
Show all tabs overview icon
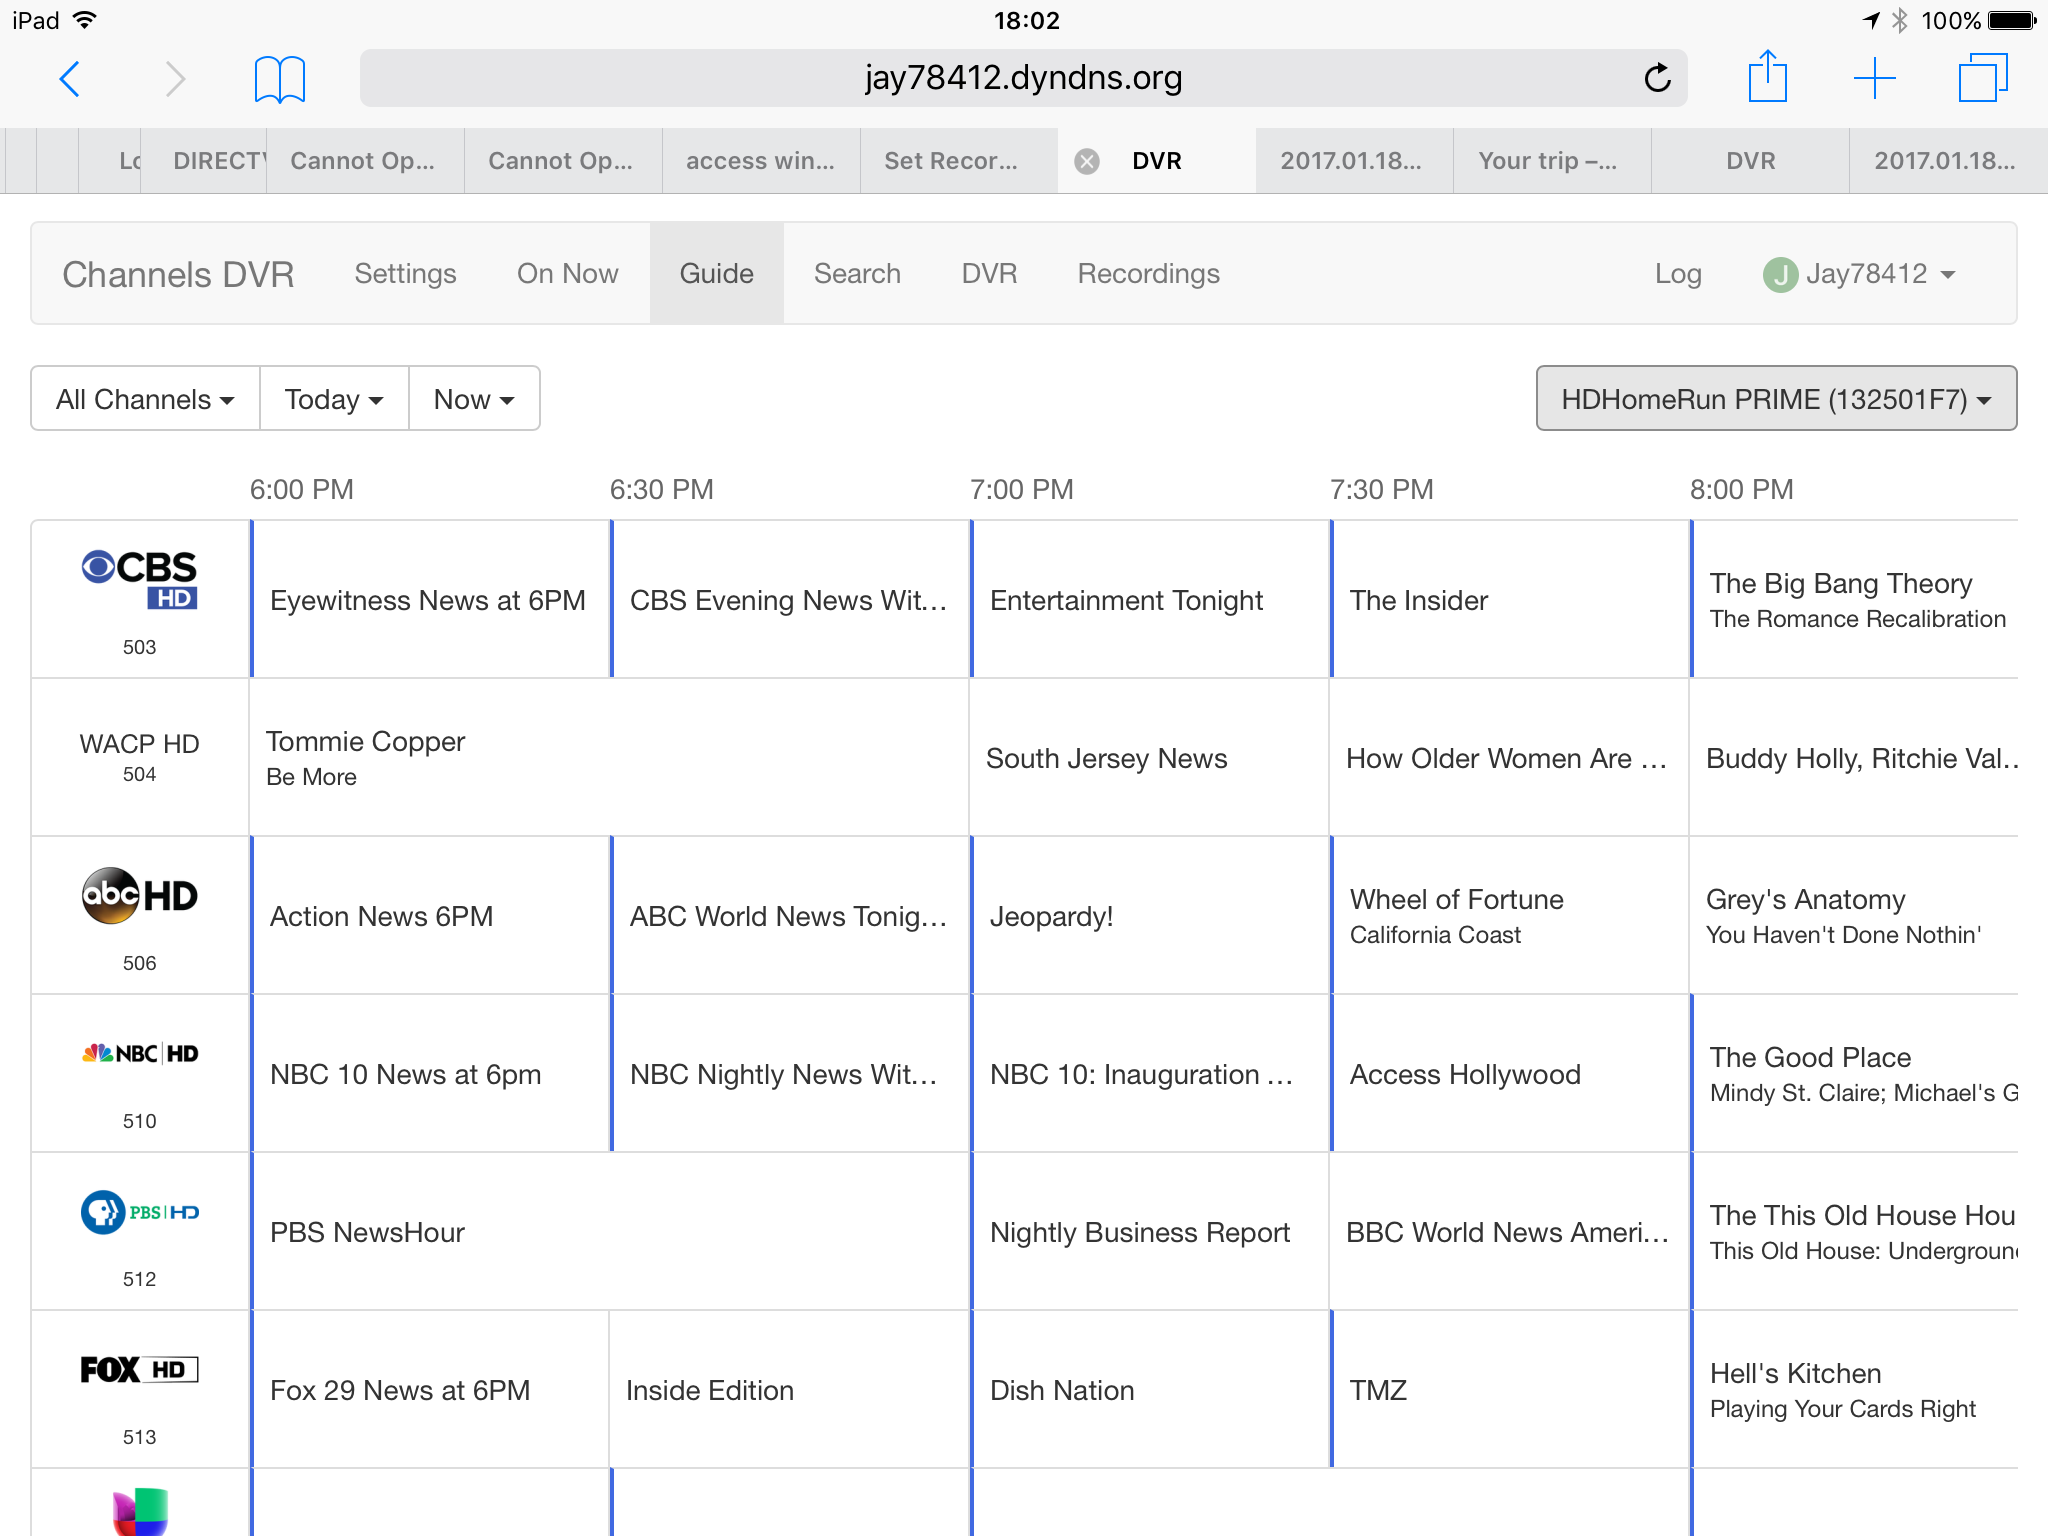(x=1982, y=78)
